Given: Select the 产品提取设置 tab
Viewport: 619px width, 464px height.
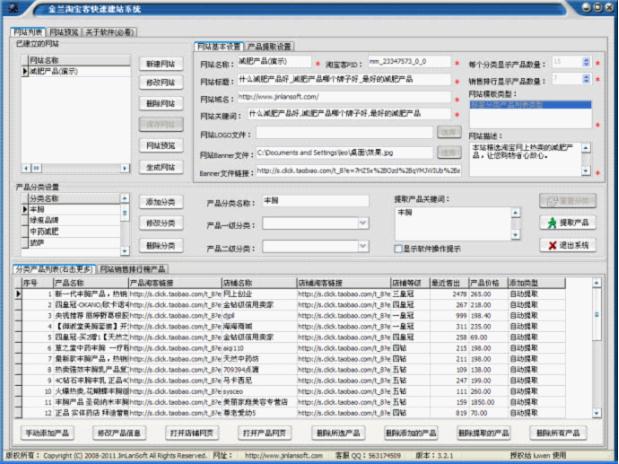Looking at the screenshot, I should point(270,46).
